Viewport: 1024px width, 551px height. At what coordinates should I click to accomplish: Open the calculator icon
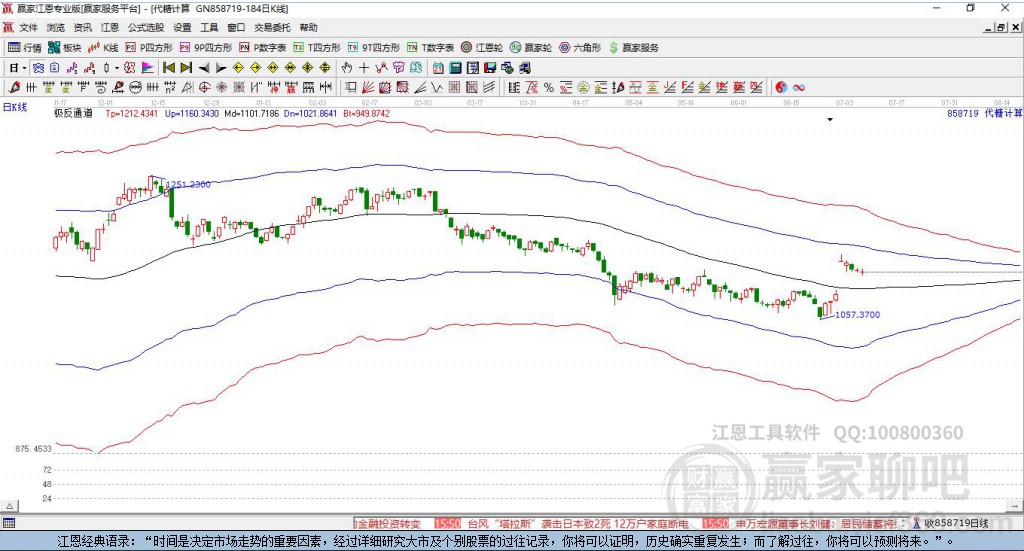tap(455, 68)
